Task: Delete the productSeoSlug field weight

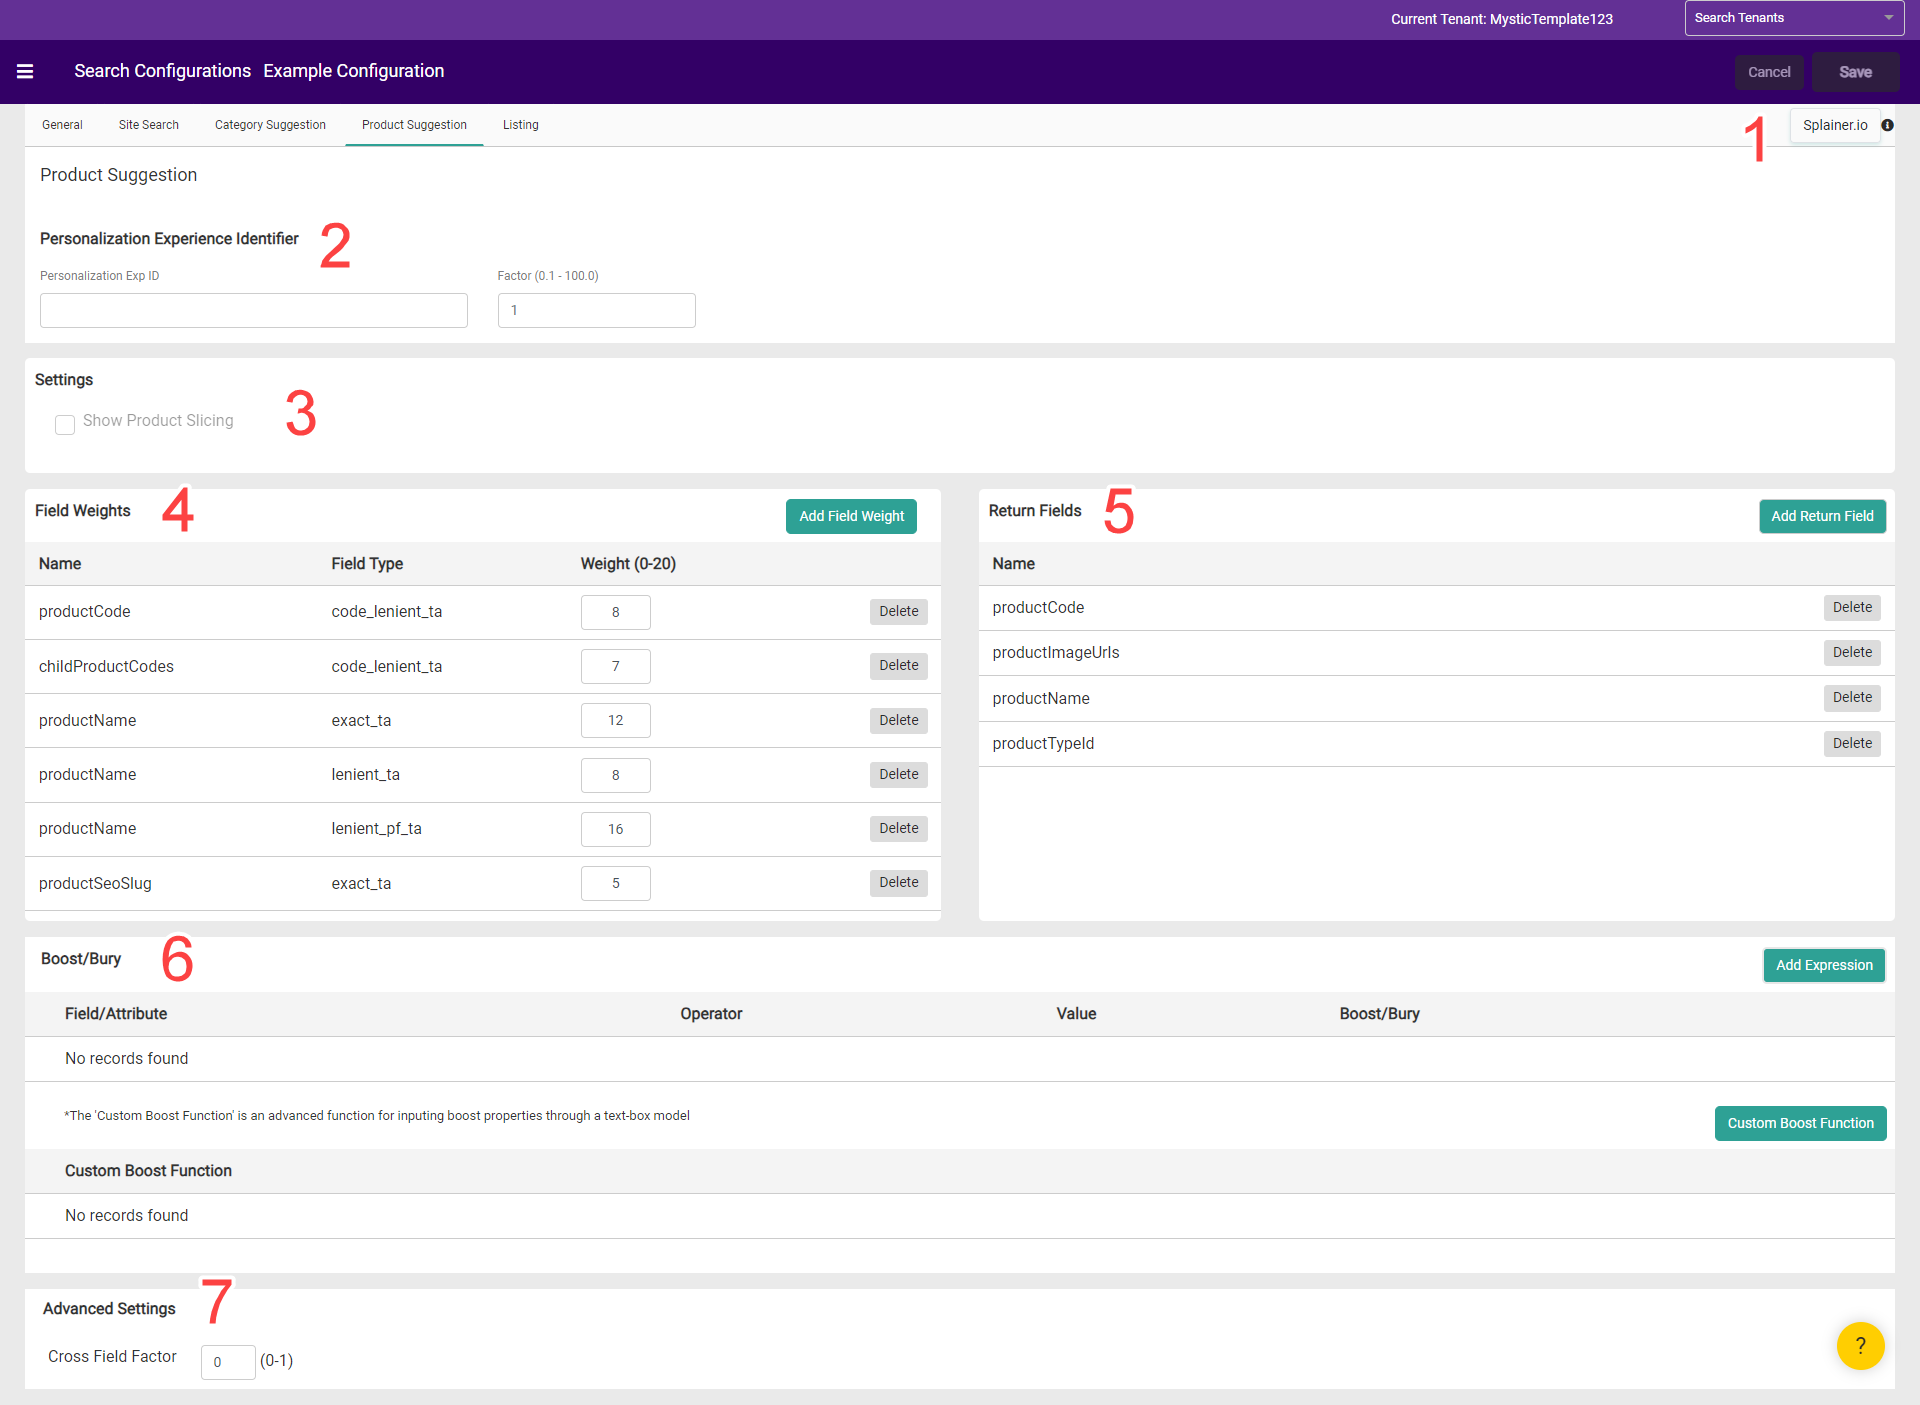Action: tap(898, 882)
